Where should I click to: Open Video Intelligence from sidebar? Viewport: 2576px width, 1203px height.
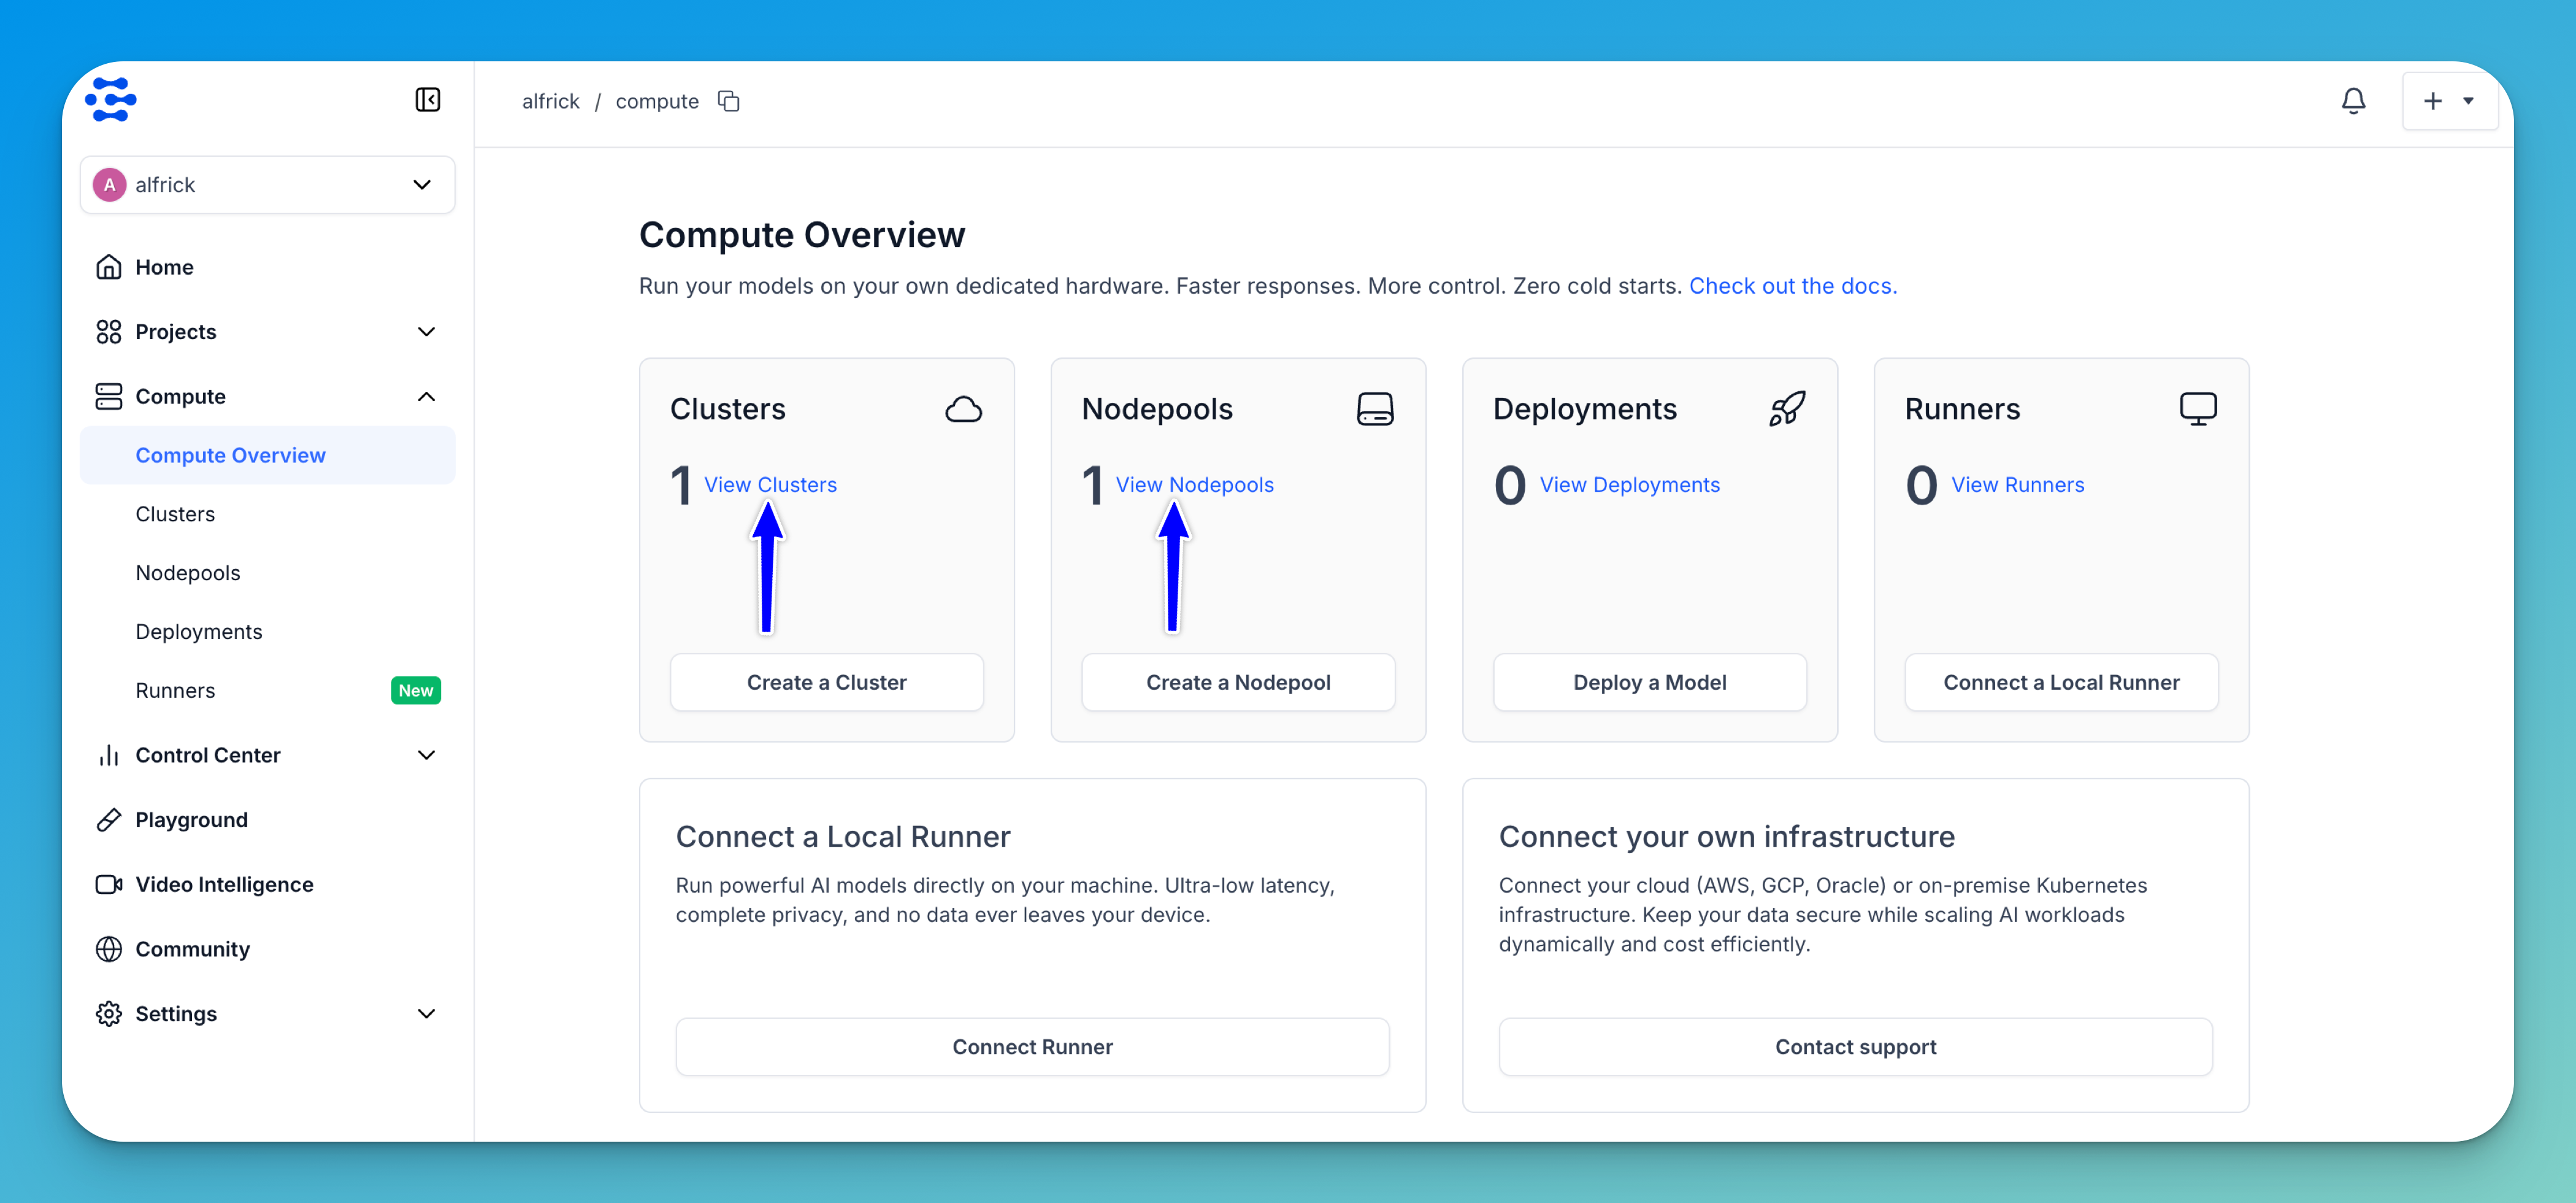pos(224,885)
